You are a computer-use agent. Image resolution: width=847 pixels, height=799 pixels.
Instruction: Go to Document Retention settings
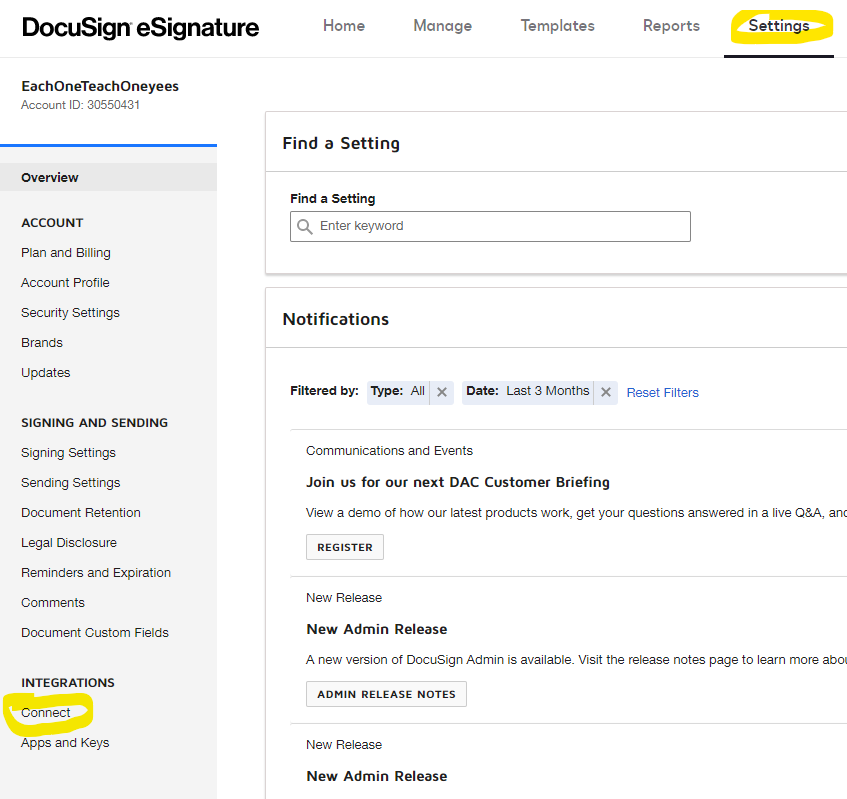tap(80, 512)
